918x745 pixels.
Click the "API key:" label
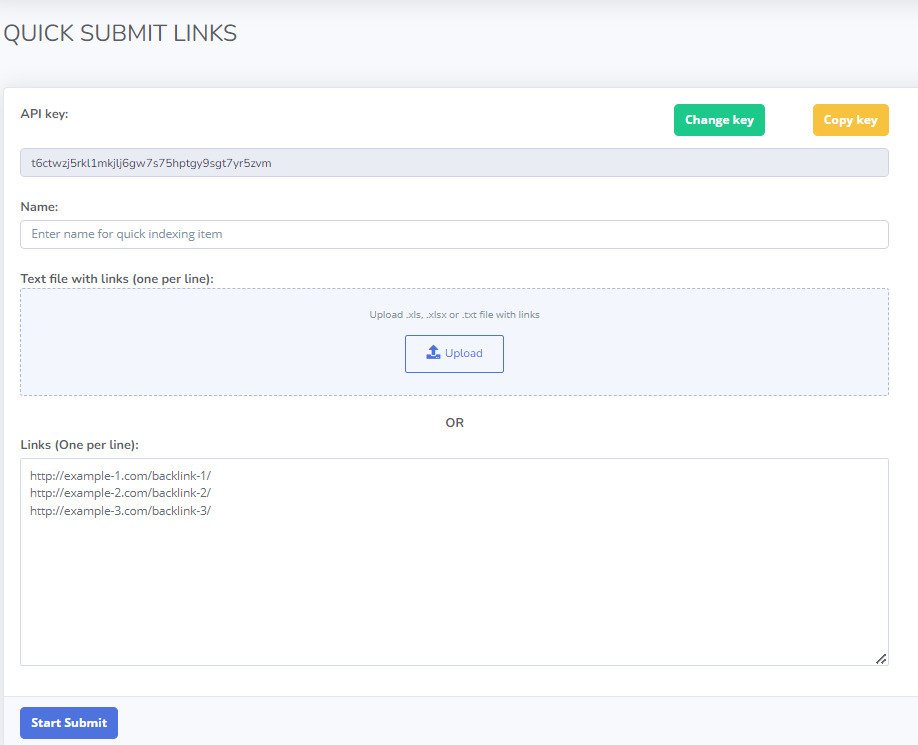44,113
